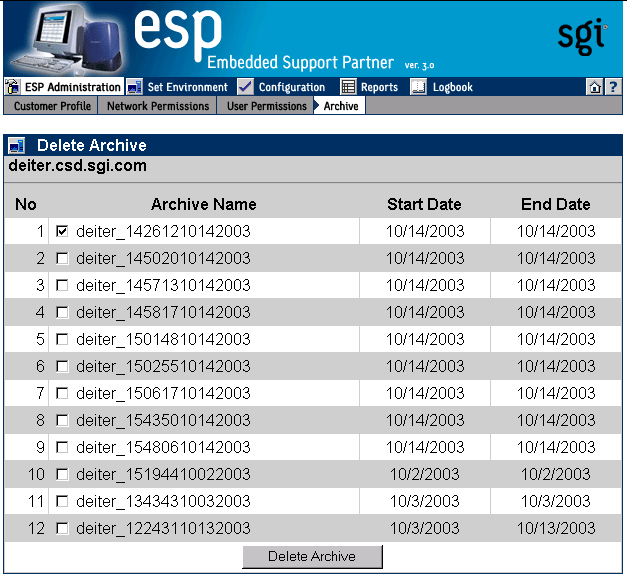Switch to Network Permissions tab
Viewport: 627px width, 576px height.
click(158, 106)
